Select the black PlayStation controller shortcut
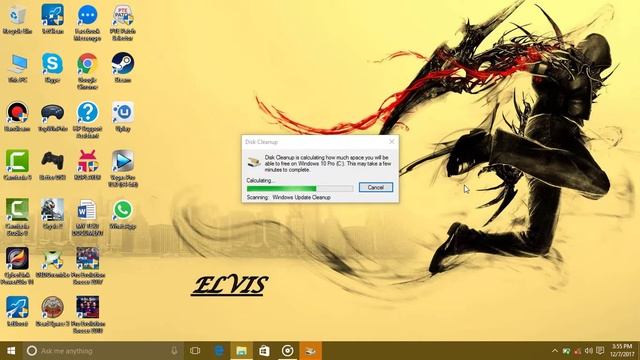 (52, 165)
